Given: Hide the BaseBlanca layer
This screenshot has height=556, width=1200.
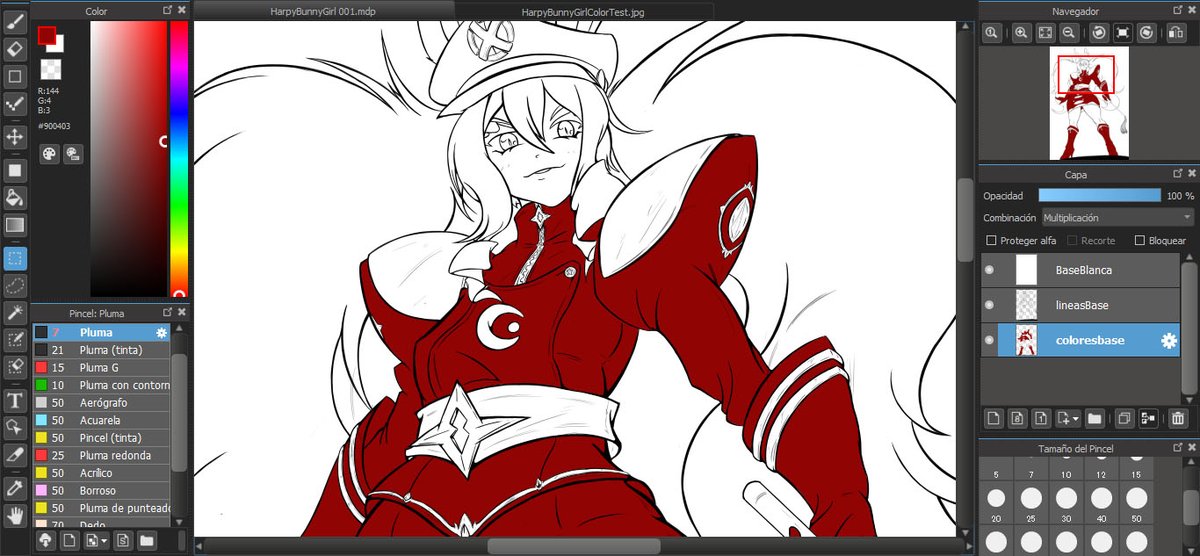Looking at the screenshot, I should click(x=990, y=270).
